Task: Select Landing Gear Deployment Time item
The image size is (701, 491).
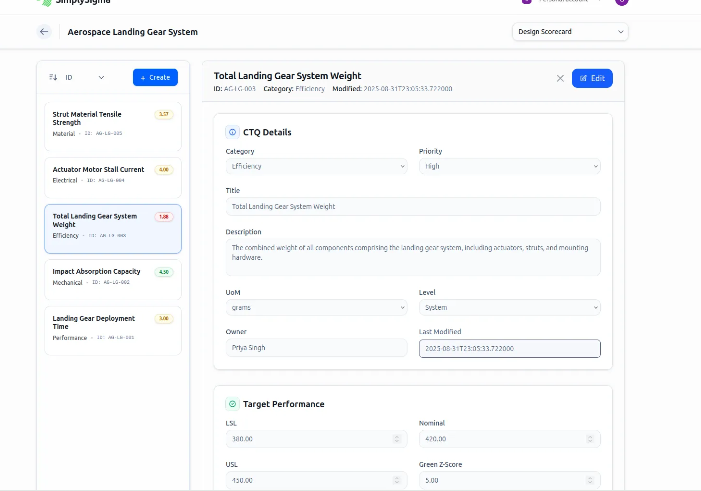Action: tap(113, 331)
